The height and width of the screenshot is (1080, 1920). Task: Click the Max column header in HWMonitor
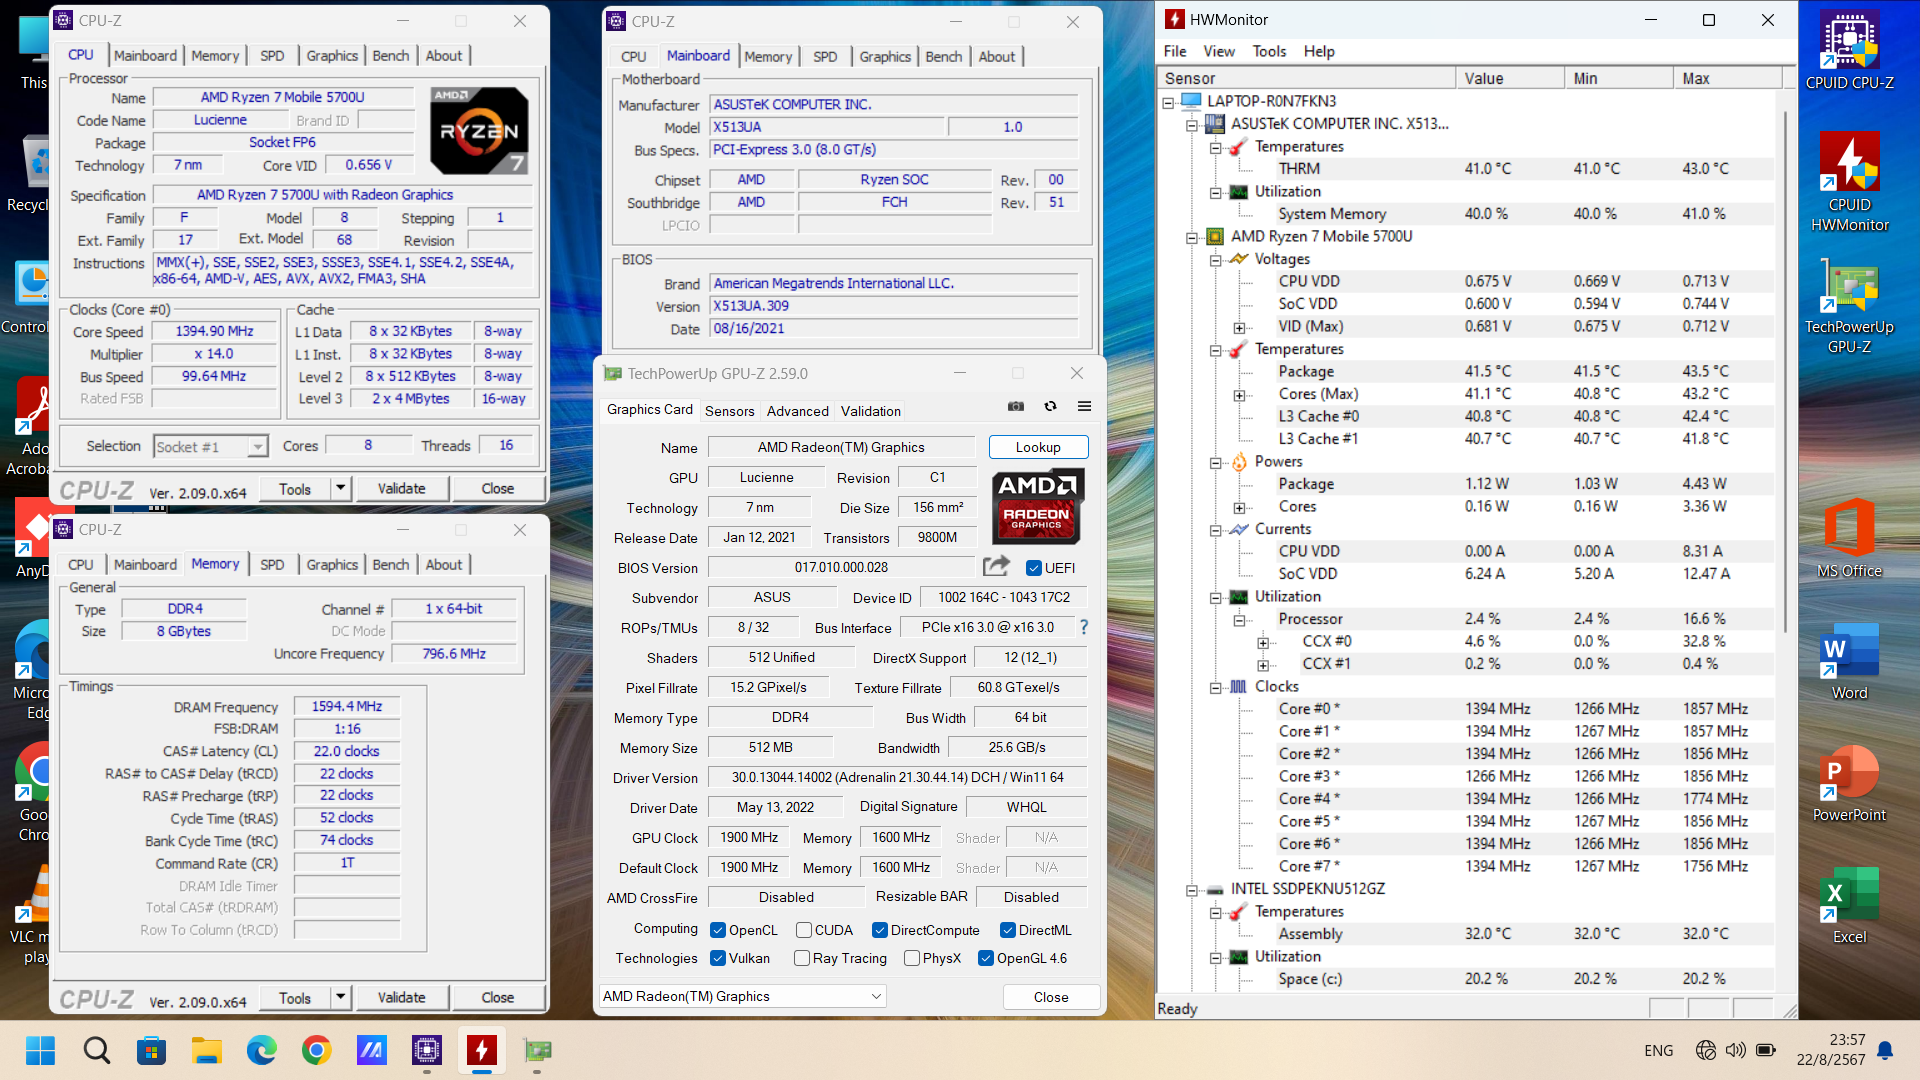click(x=1727, y=78)
